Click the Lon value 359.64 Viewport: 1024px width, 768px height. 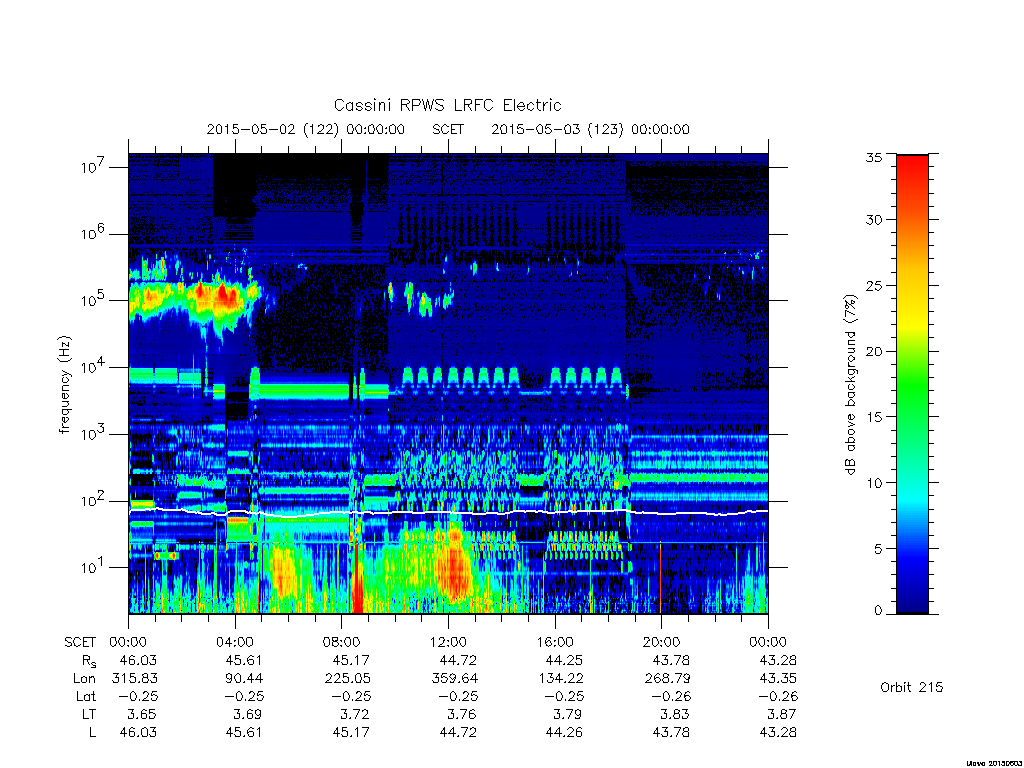[455, 679]
